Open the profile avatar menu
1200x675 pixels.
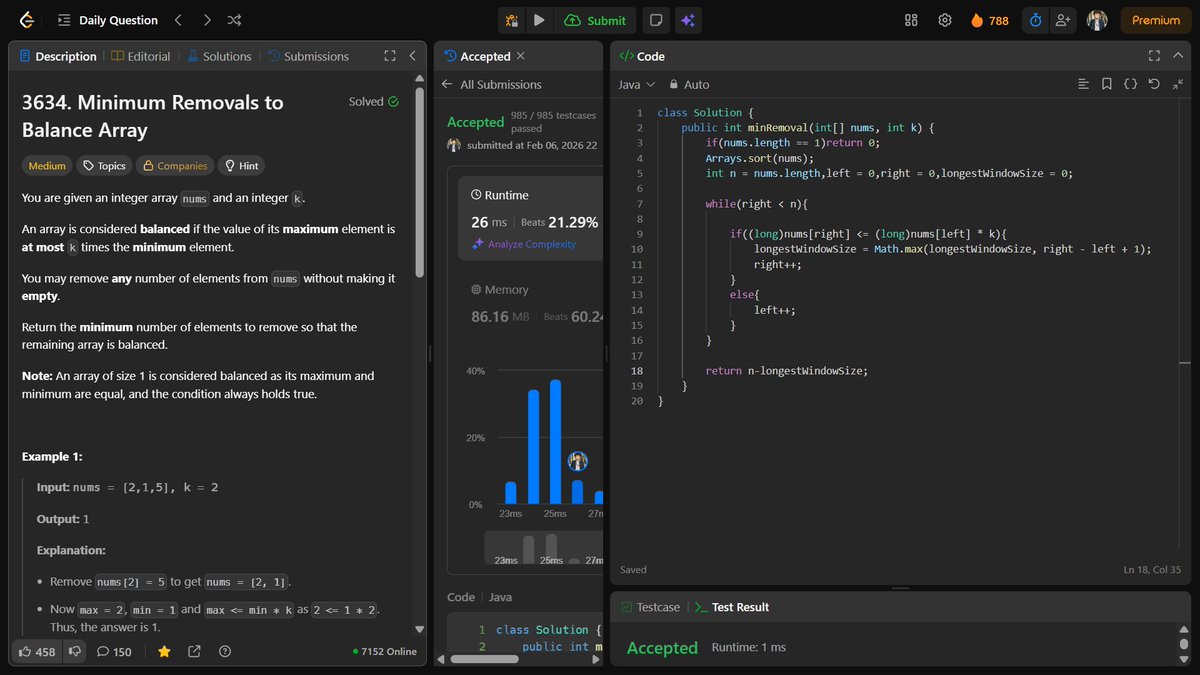click(1097, 20)
